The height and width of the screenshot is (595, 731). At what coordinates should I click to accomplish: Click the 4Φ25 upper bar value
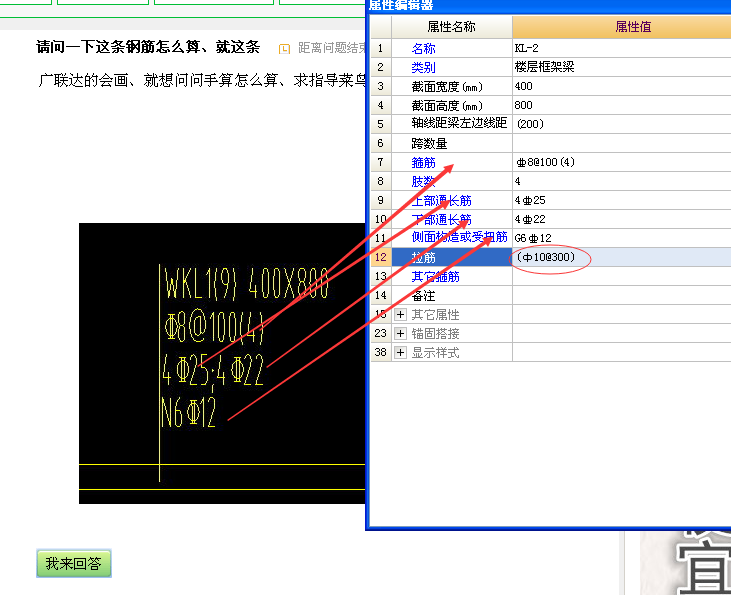coord(621,201)
